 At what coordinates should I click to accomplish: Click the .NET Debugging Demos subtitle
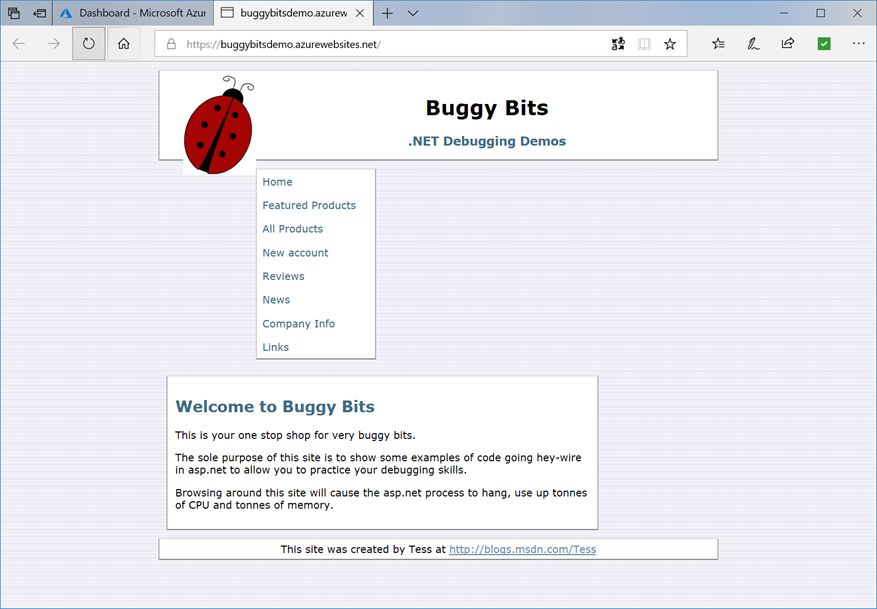pos(487,141)
